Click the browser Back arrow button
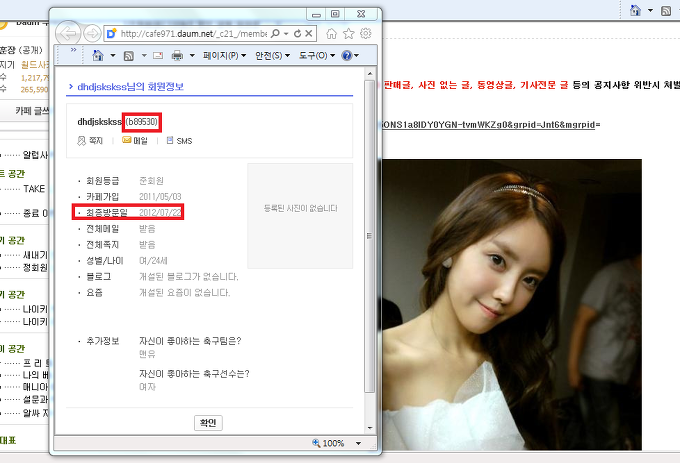 point(71,33)
